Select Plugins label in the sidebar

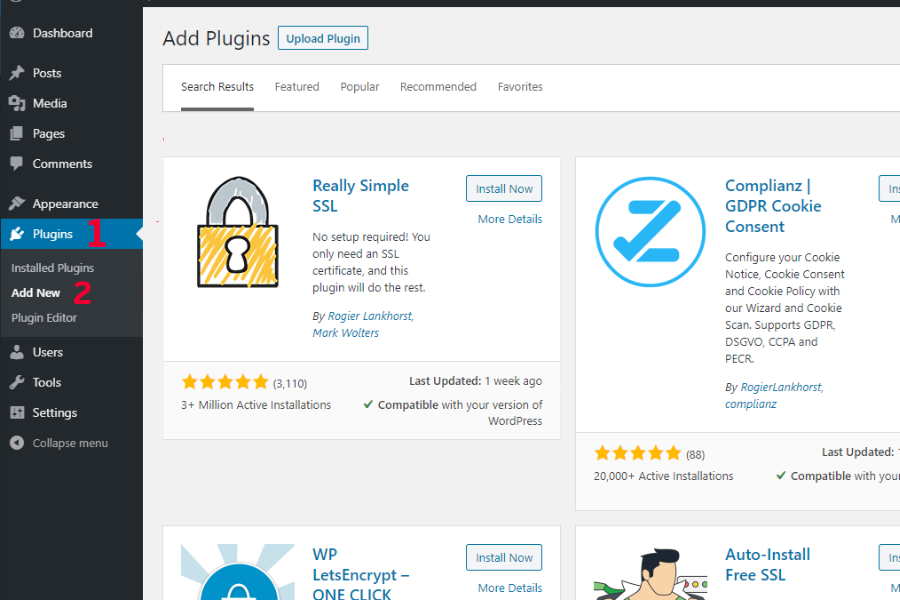[x=53, y=234]
